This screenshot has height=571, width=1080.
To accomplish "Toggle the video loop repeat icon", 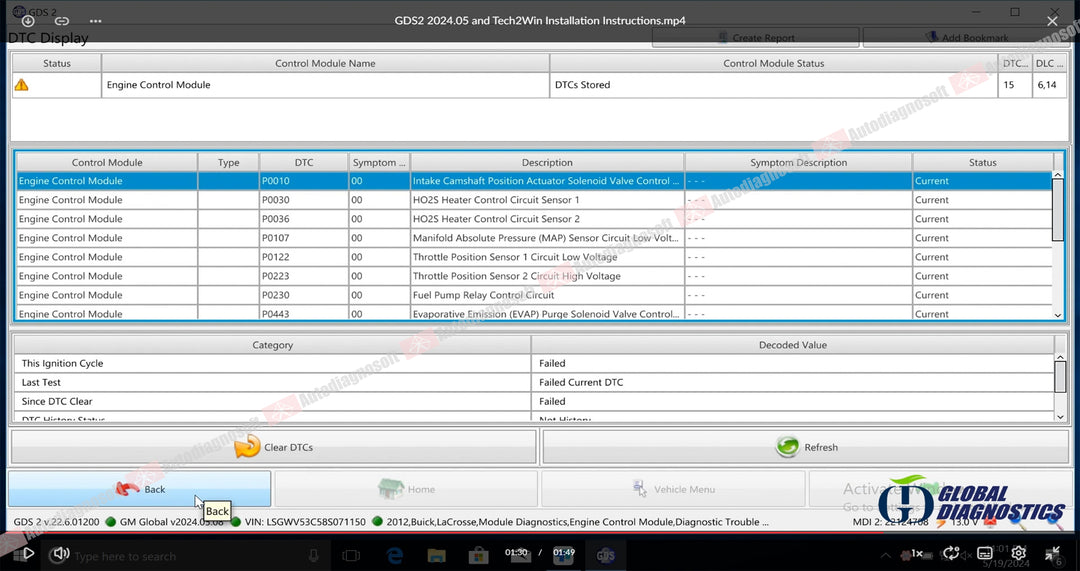I will pyautogui.click(x=951, y=553).
